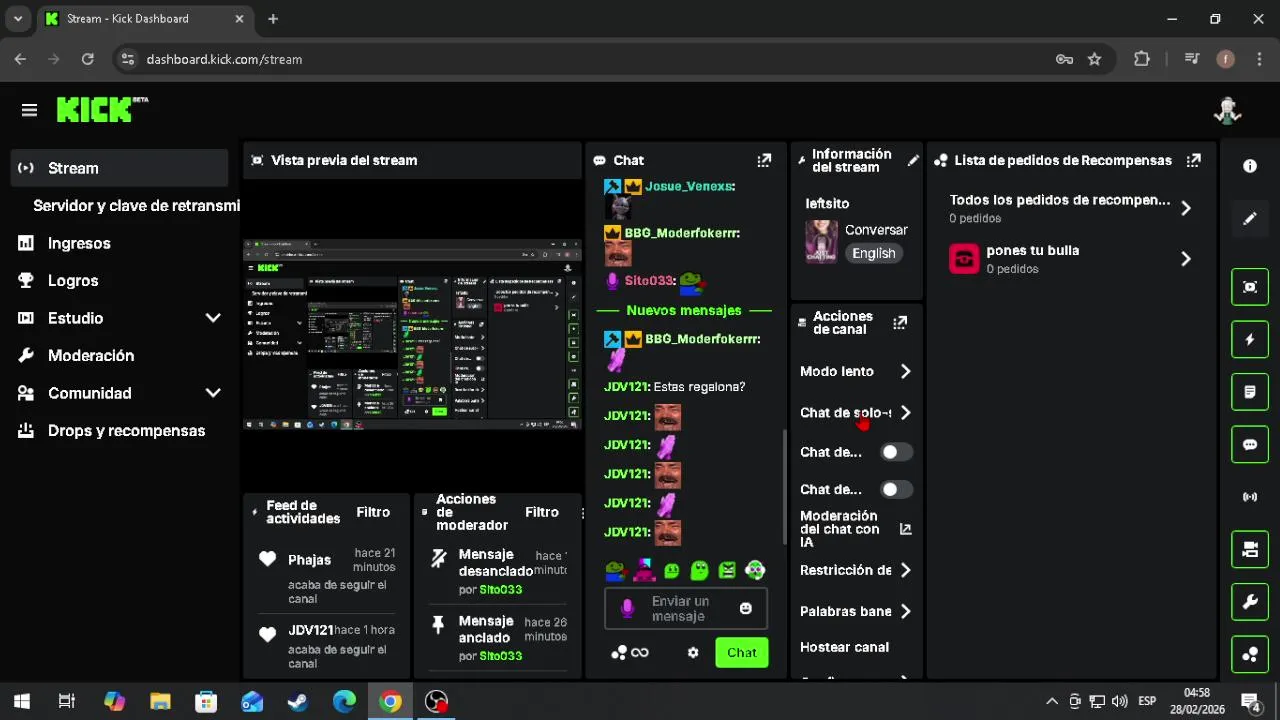Open the user avatar at top right
Screen dimensions: 1280x720
point(1227,111)
